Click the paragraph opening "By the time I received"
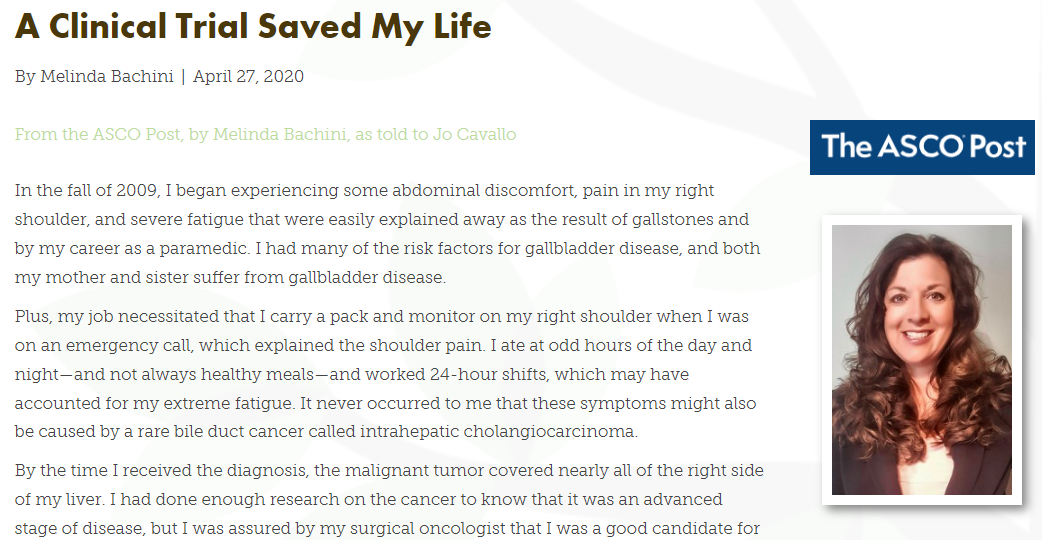The height and width of the screenshot is (540, 1042). [x=389, y=499]
